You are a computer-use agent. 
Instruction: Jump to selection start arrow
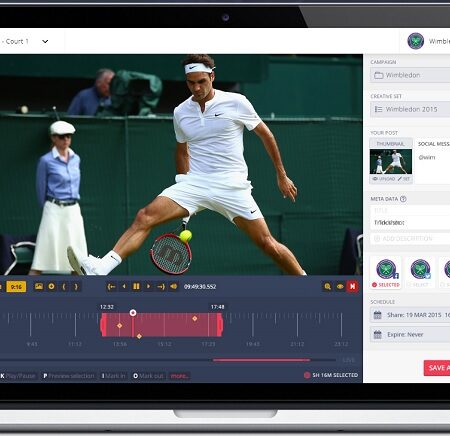click(111, 286)
